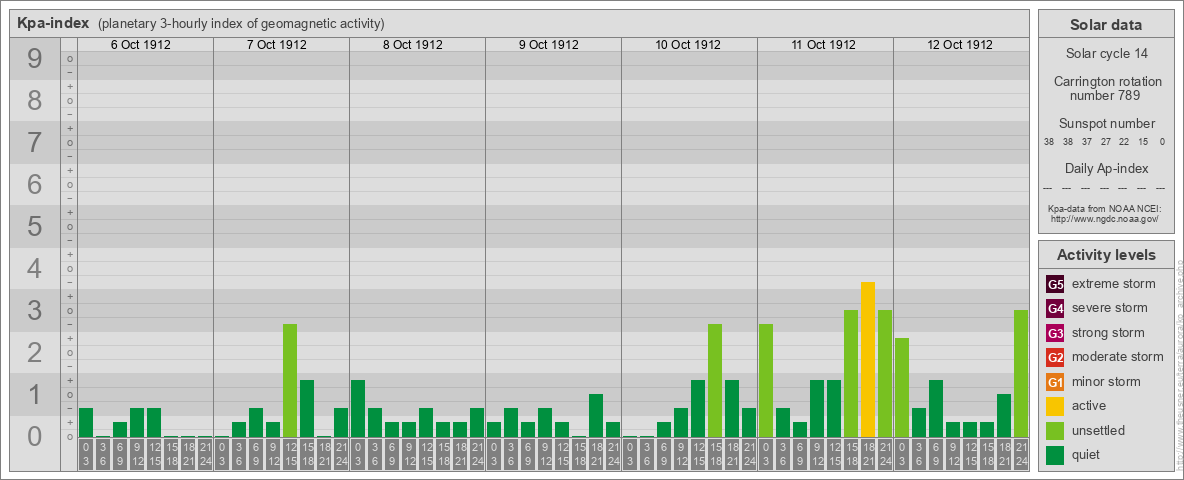Click the 'severe storm' legend label
1184x480 pixels.
1109,308
